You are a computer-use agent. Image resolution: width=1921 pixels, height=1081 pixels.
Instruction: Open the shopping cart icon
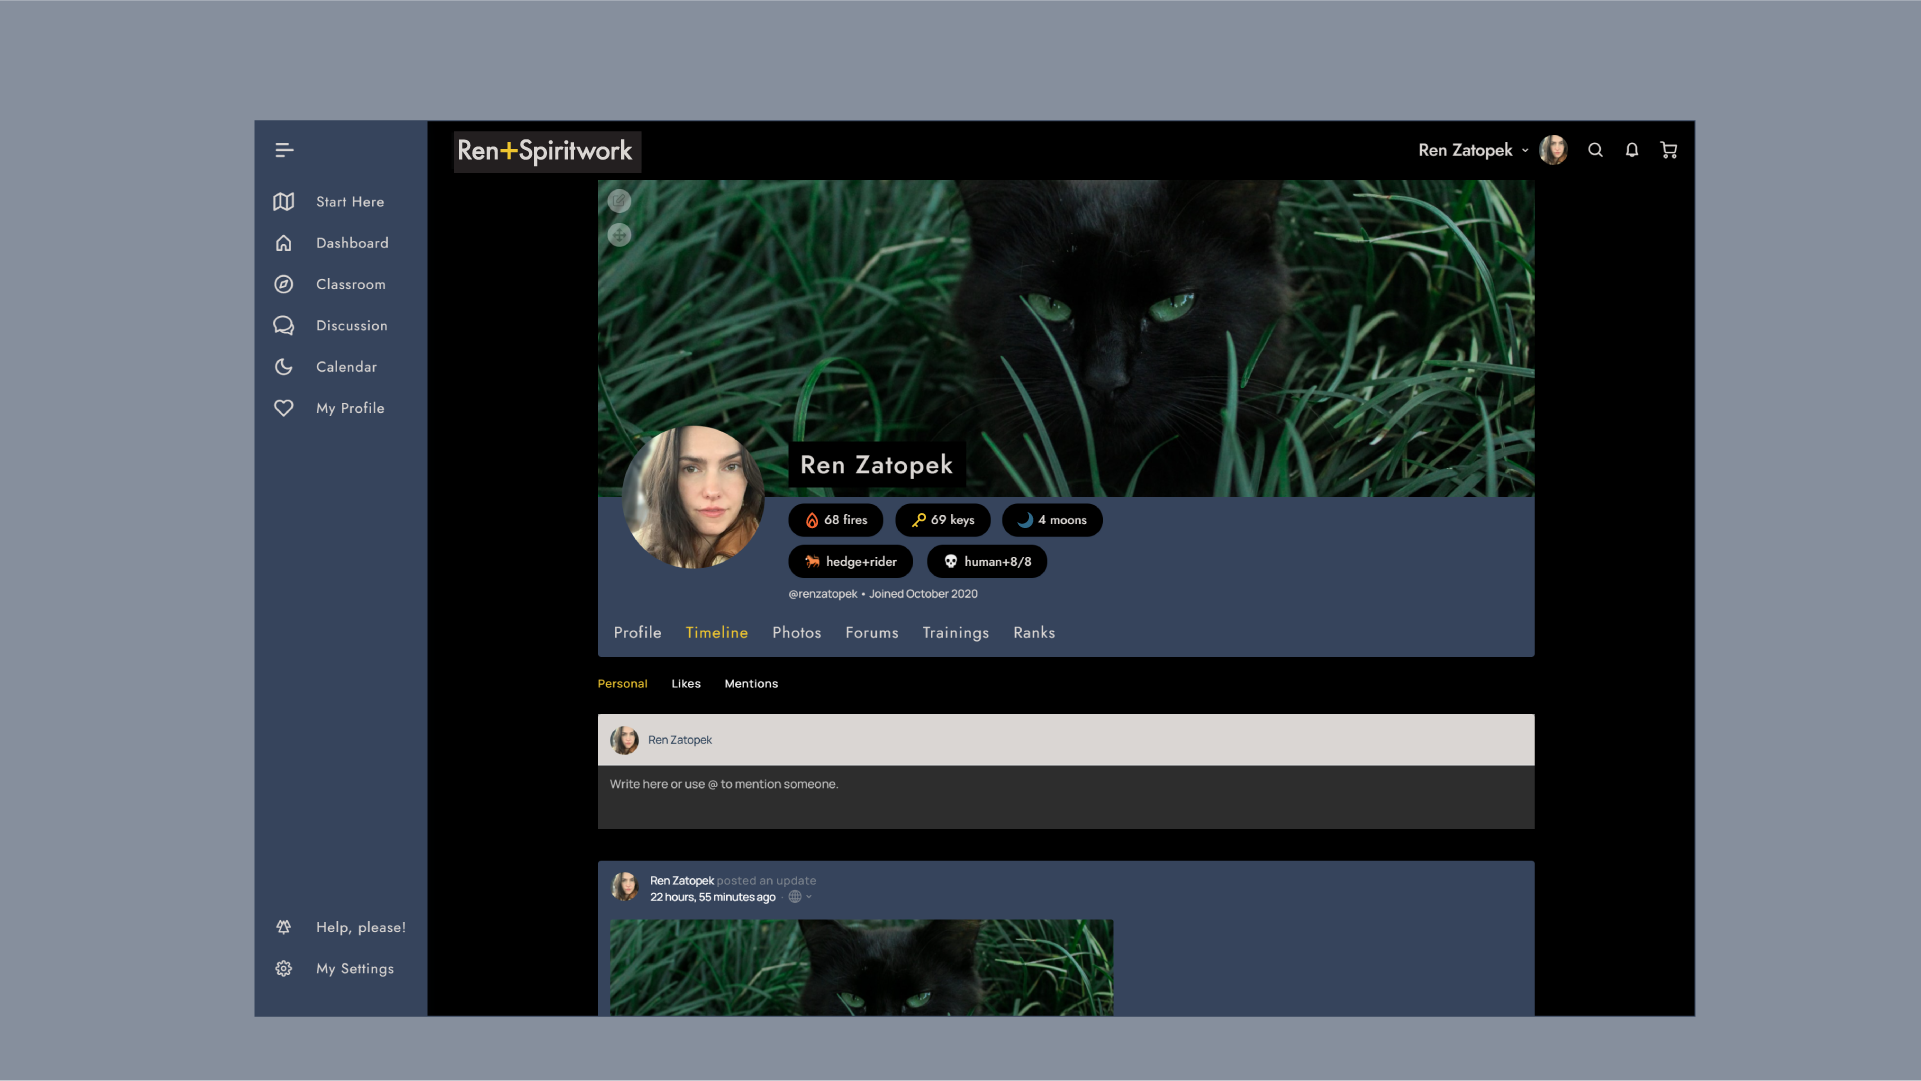(1668, 150)
